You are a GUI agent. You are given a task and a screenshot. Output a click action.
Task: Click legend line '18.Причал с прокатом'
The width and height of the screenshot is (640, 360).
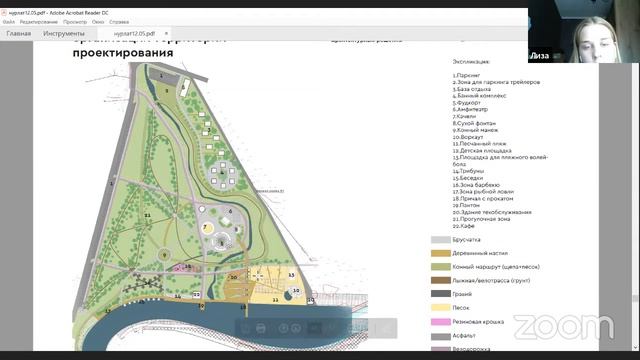tap(483, 198)
